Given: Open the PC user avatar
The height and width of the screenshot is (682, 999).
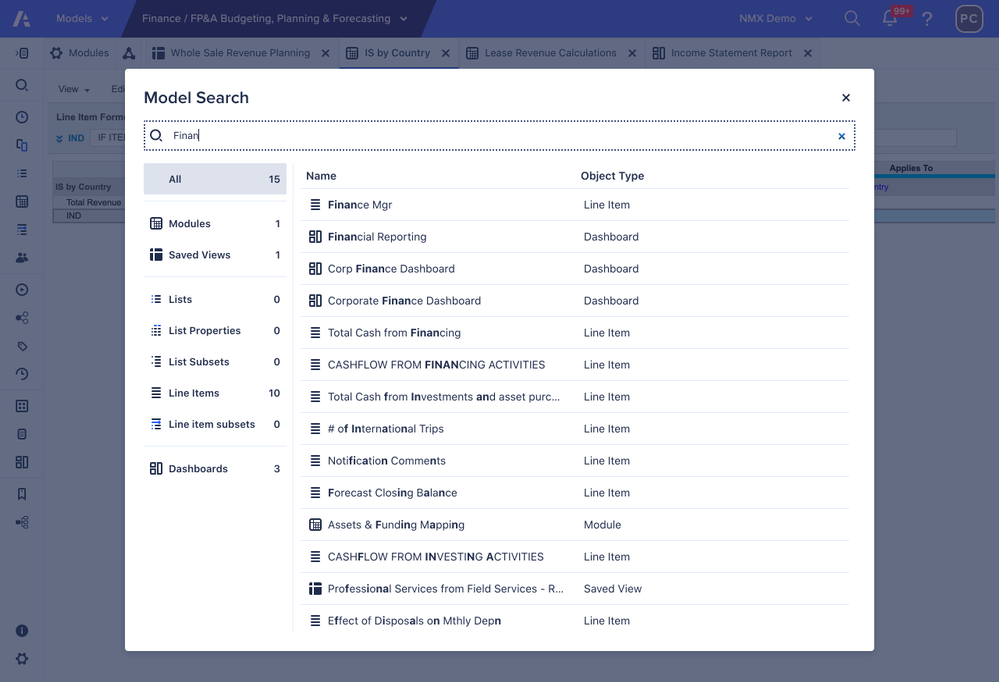Looking at the screenshot, I should [968, 18].
